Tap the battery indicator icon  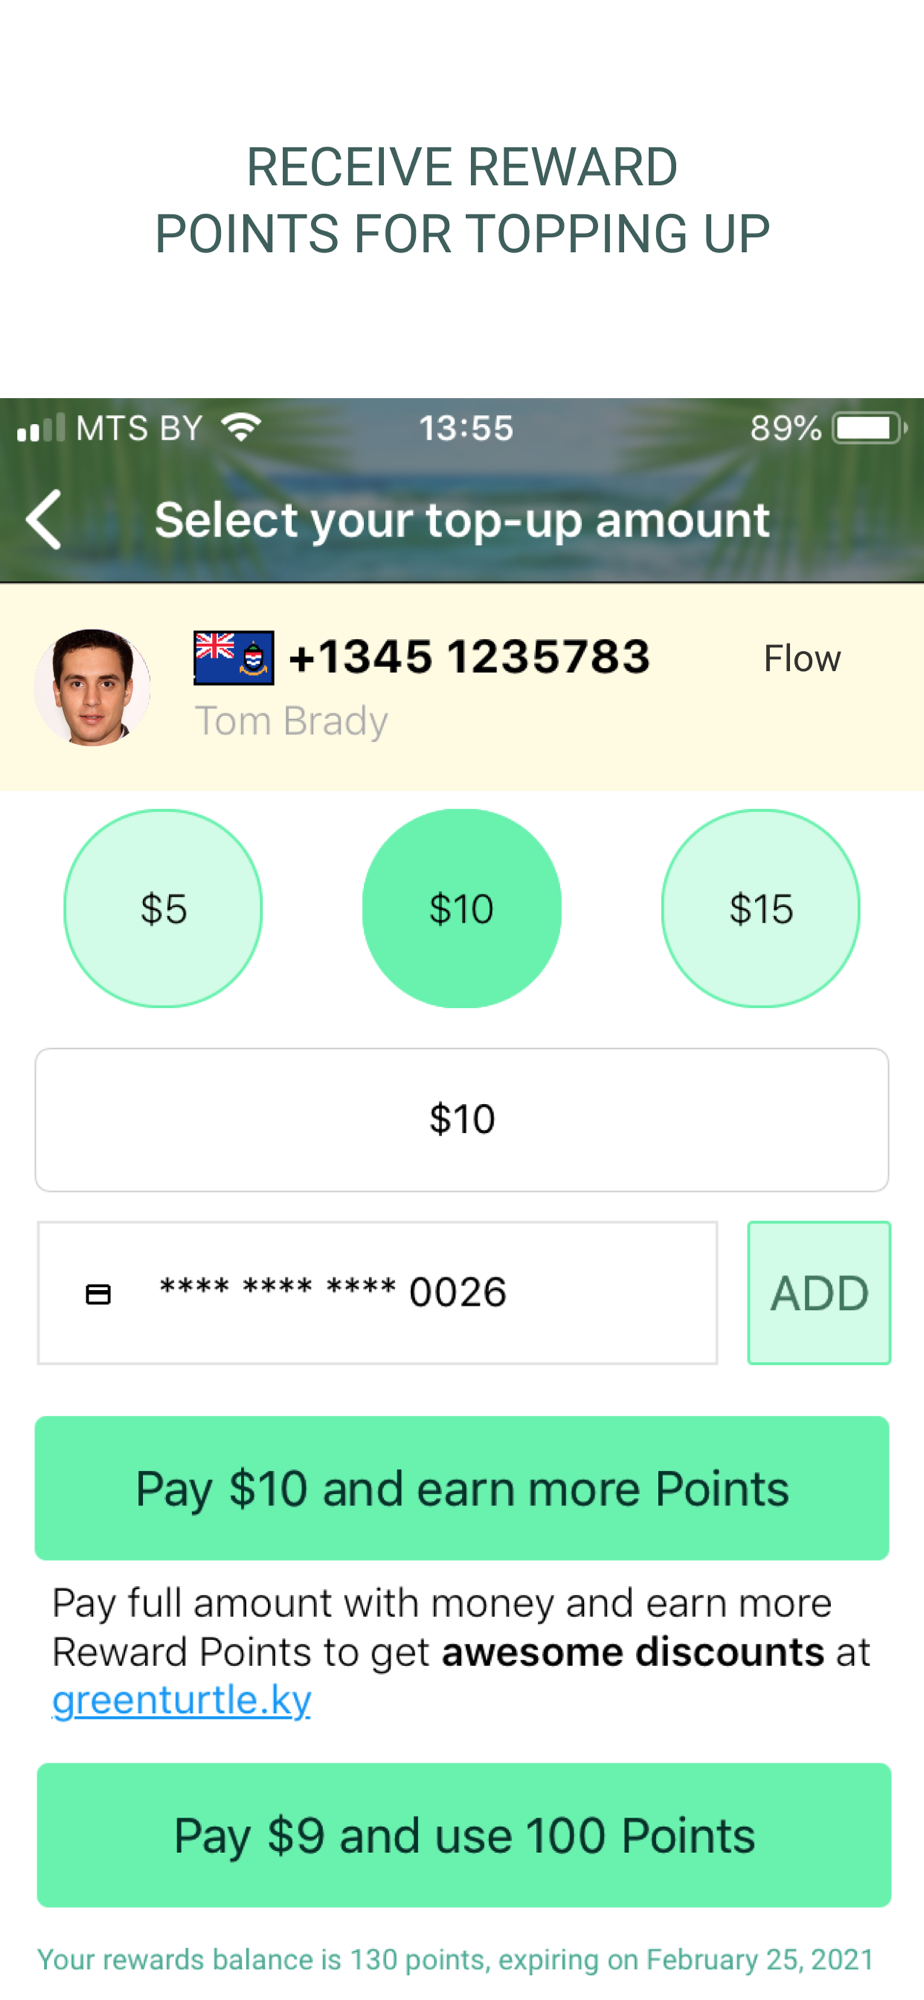870,428
